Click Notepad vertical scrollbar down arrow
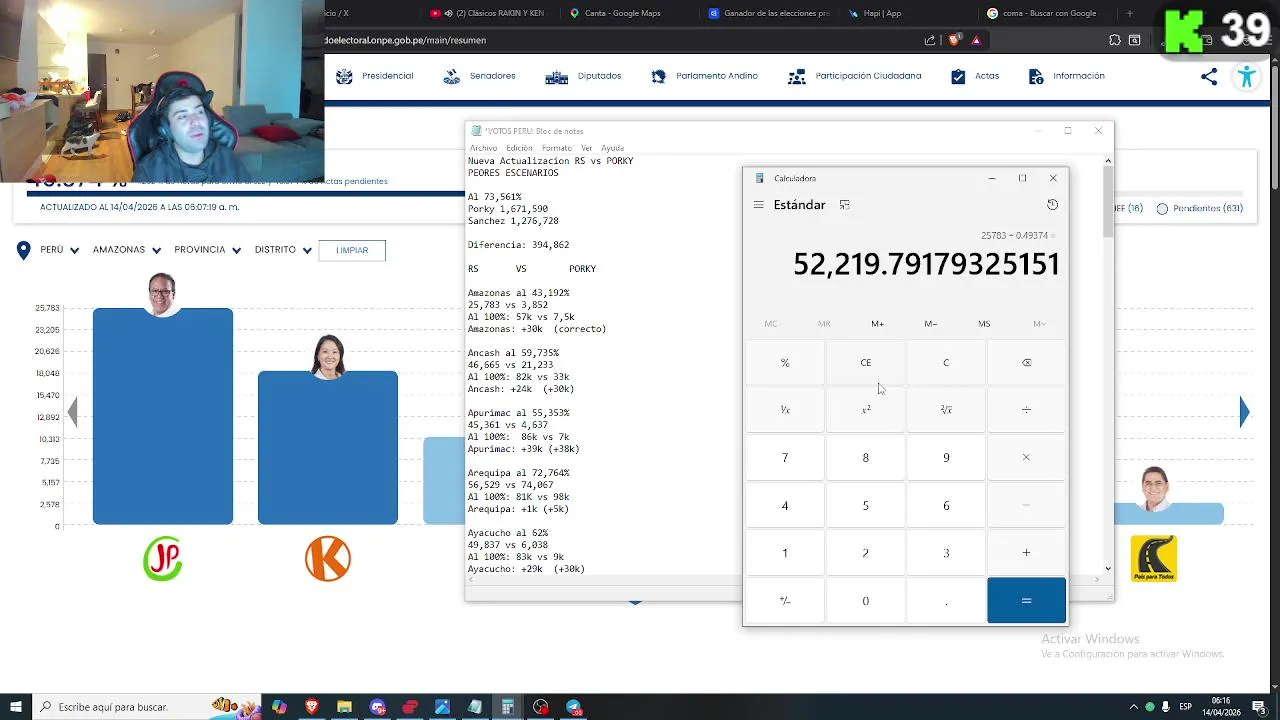The height and width of the screenshot is (720, 1280). tap(1107, 568)
